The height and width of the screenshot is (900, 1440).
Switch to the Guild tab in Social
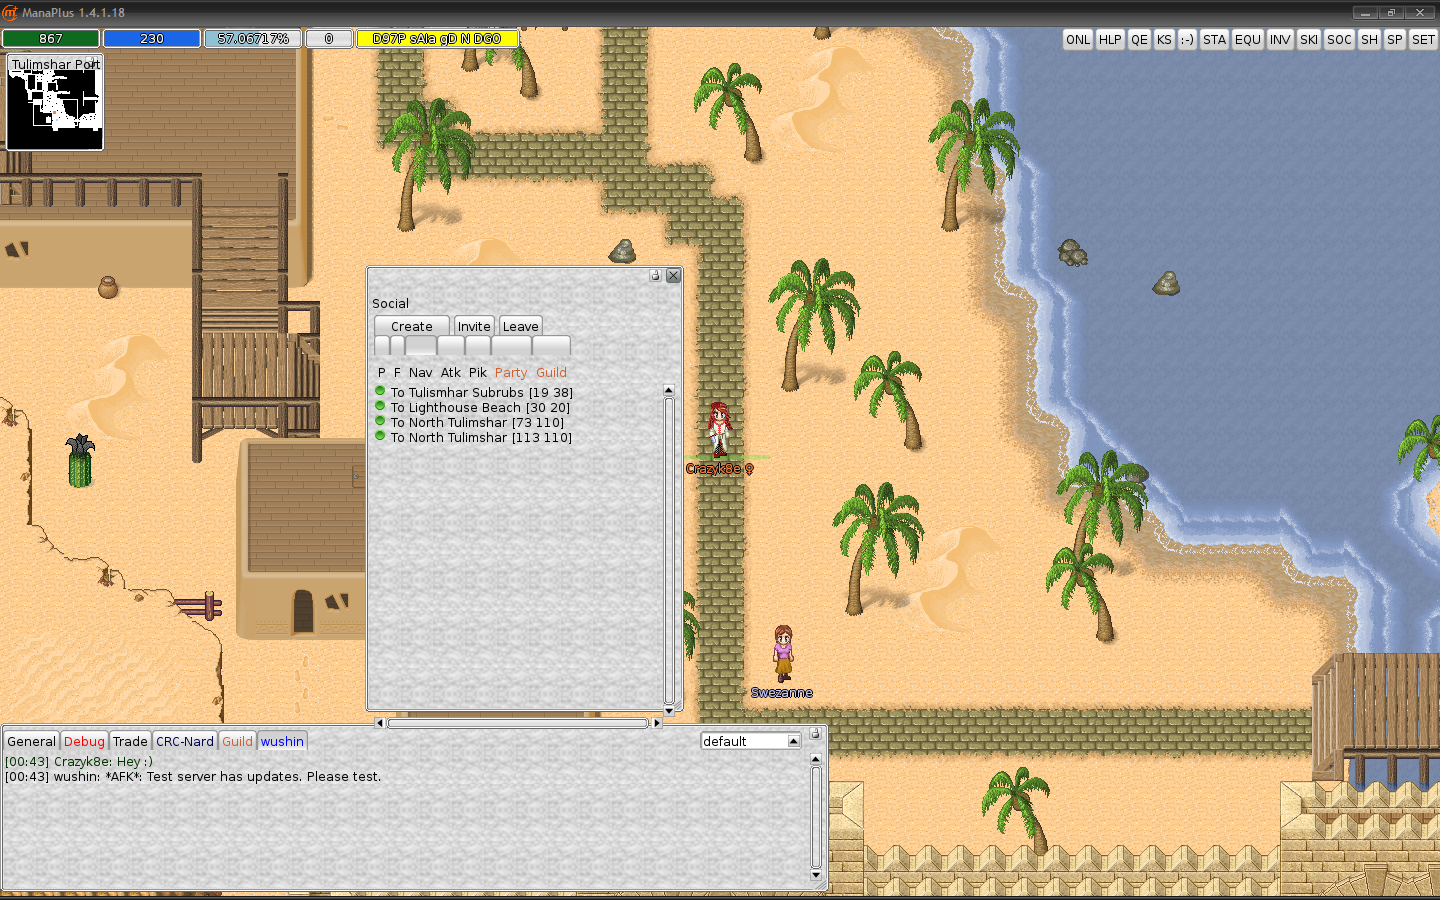pyautogui.click(x=551, y=372)
